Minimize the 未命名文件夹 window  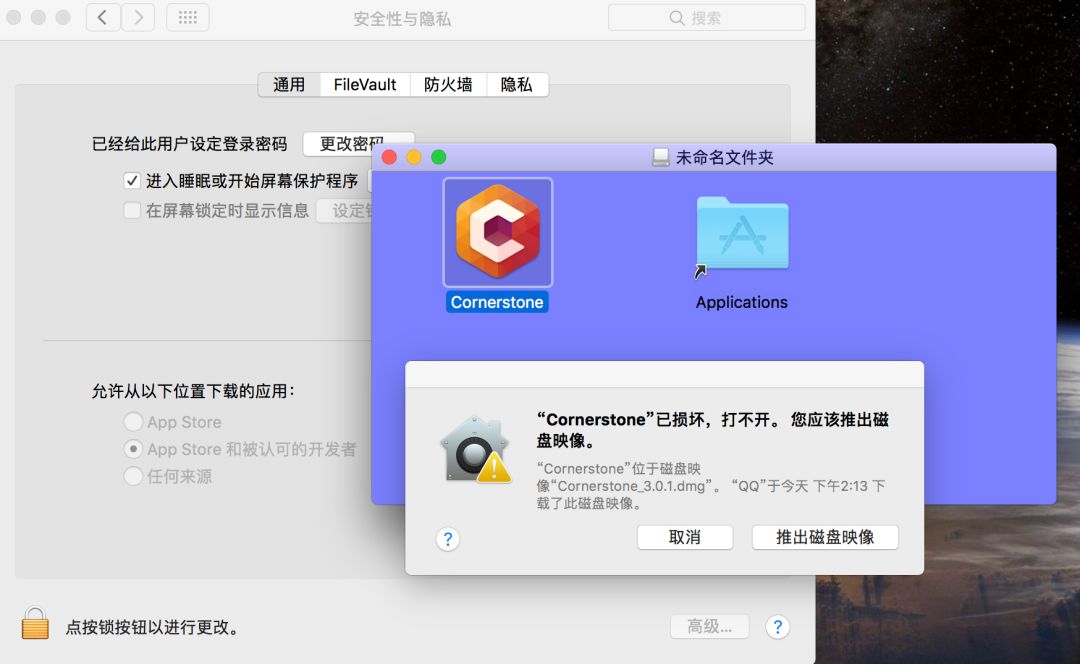(x=414, y=157)
